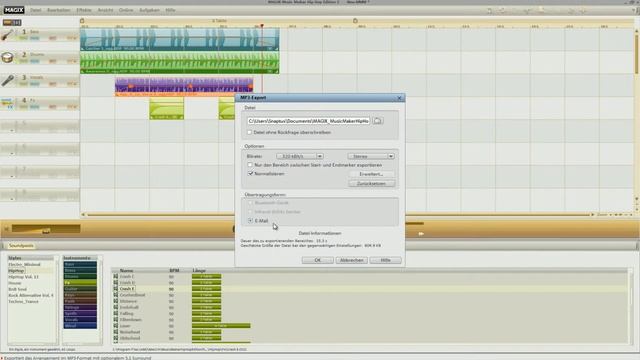The height and width of the screenshot is (360, 640).
Task: Click the MAGIX logo in the top bar
Action: click(x=14, y=10)
